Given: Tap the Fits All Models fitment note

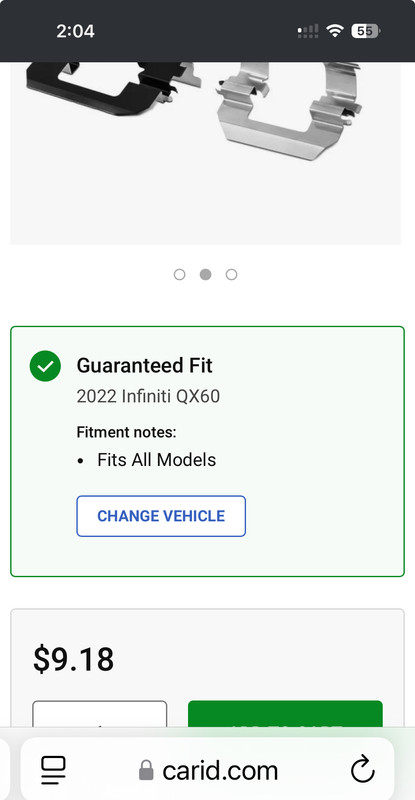Looking at the screenshot, I should (x=156, y=460).
